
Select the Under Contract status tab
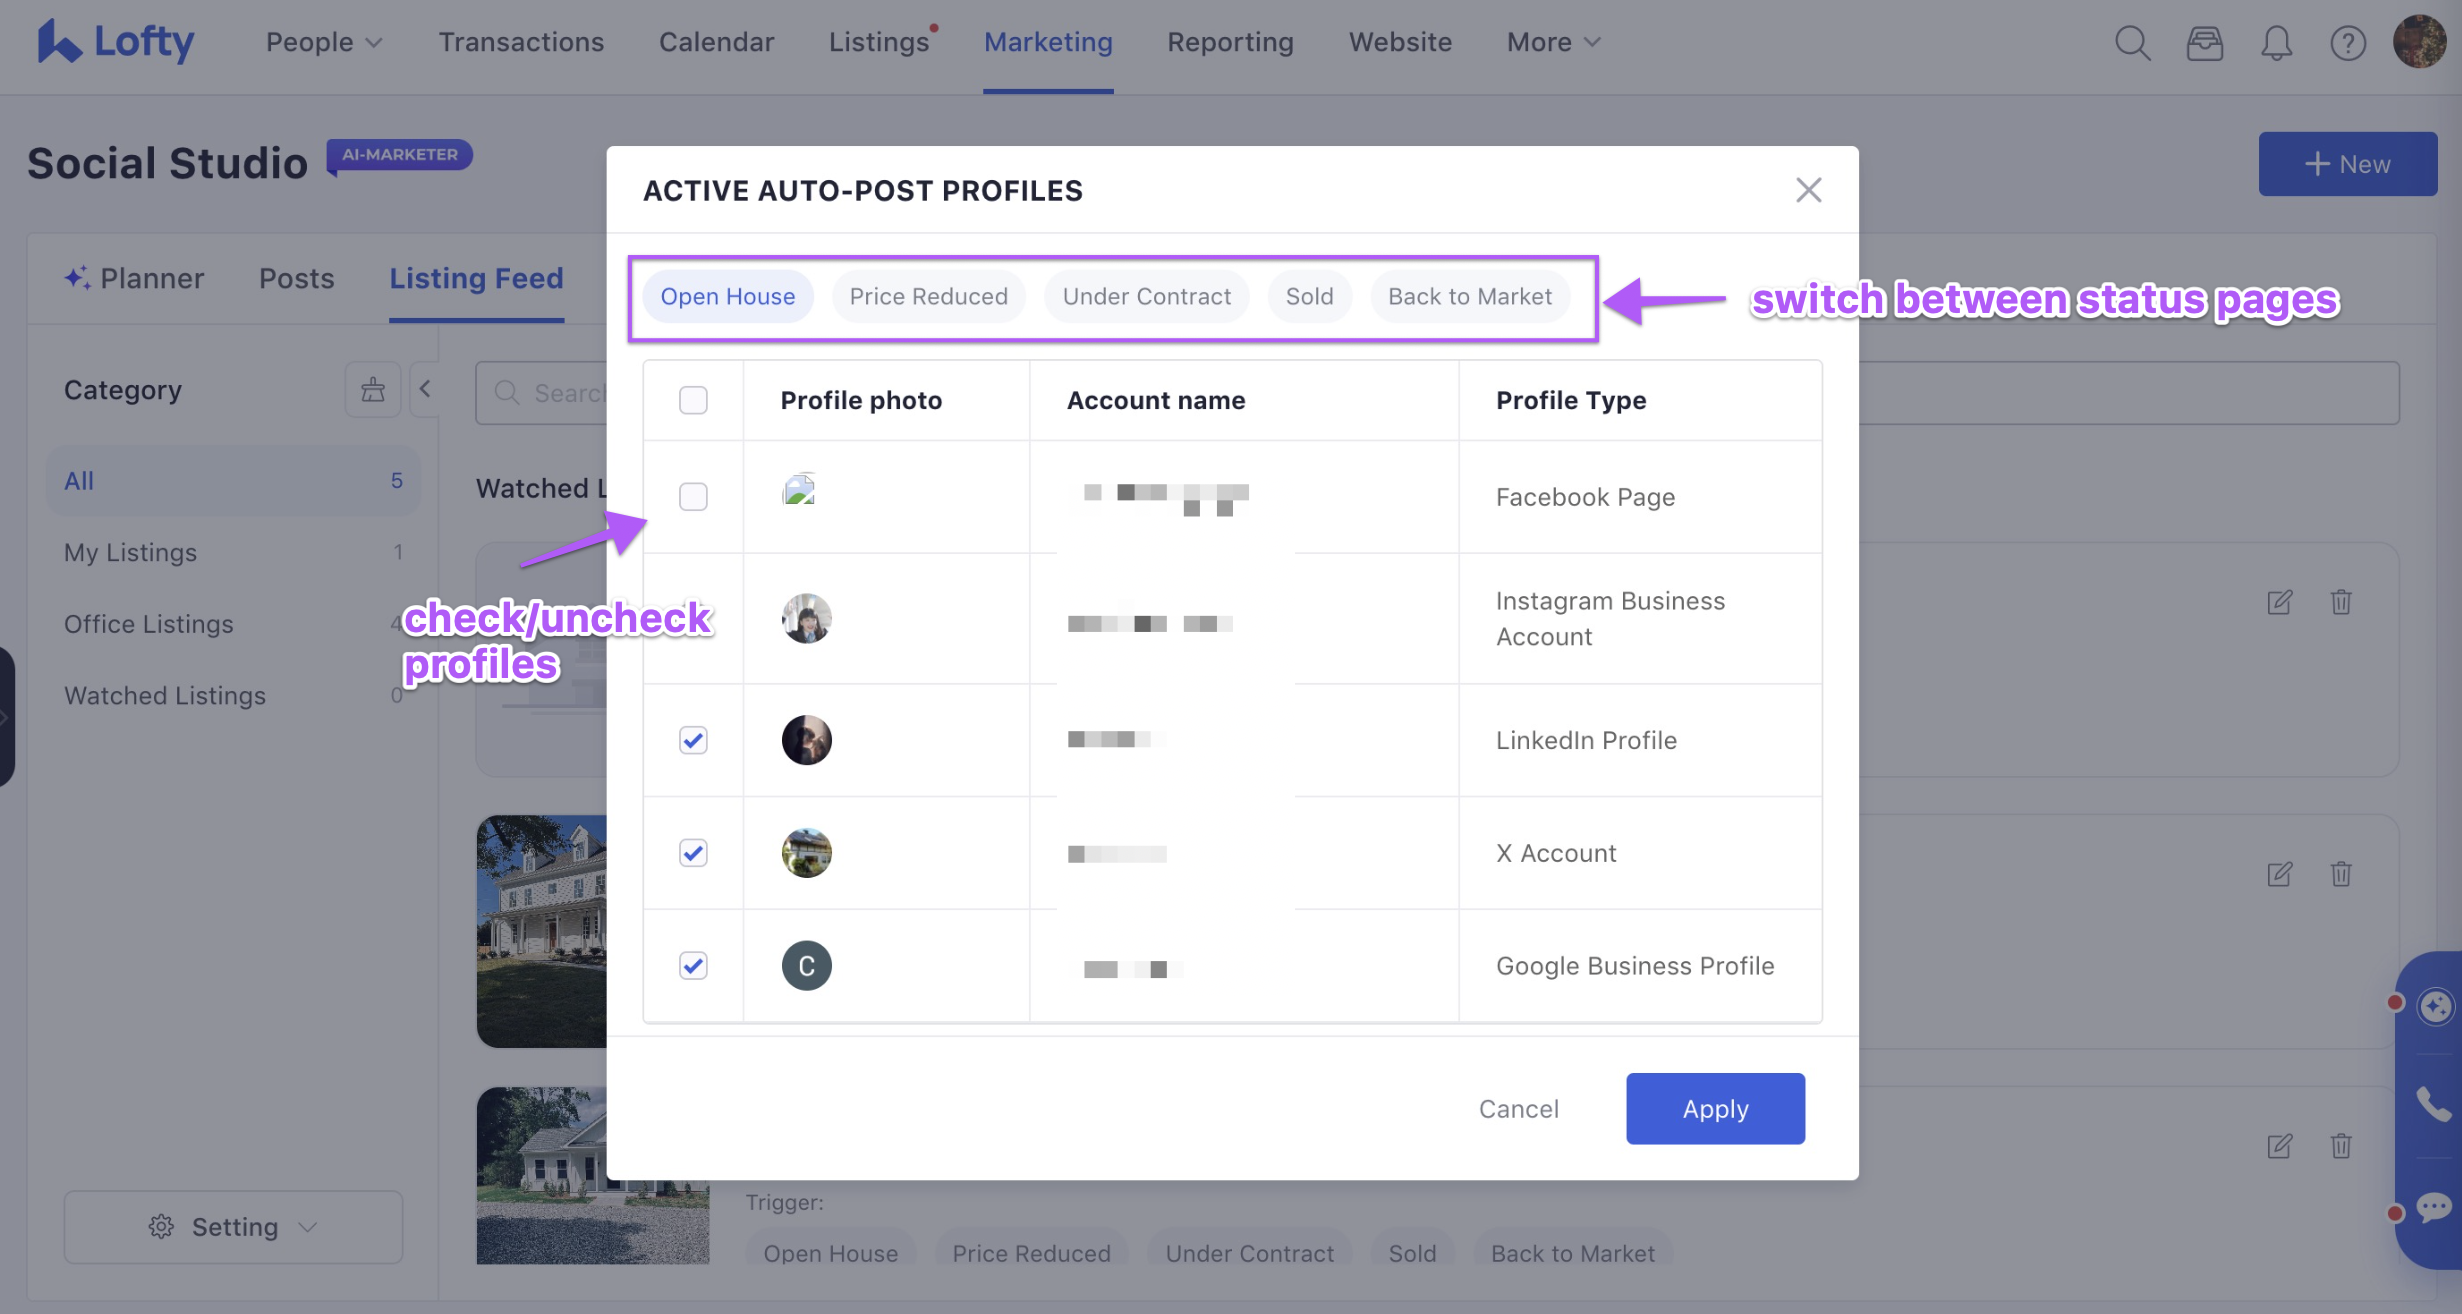pyautogui.click(x=1146, y=297)
